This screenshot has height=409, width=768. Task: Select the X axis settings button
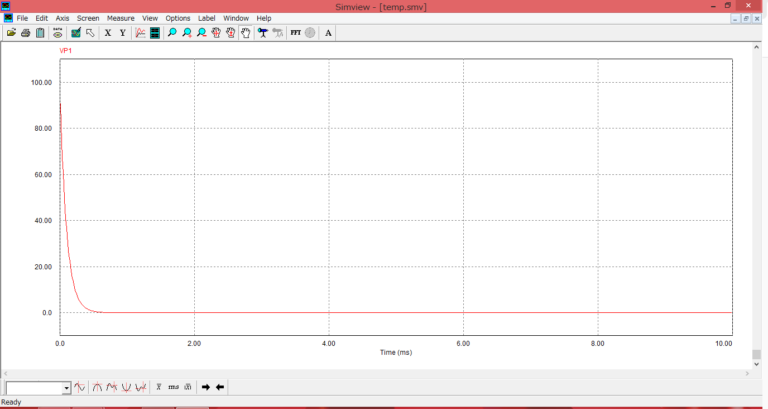(x=108, y=33)
